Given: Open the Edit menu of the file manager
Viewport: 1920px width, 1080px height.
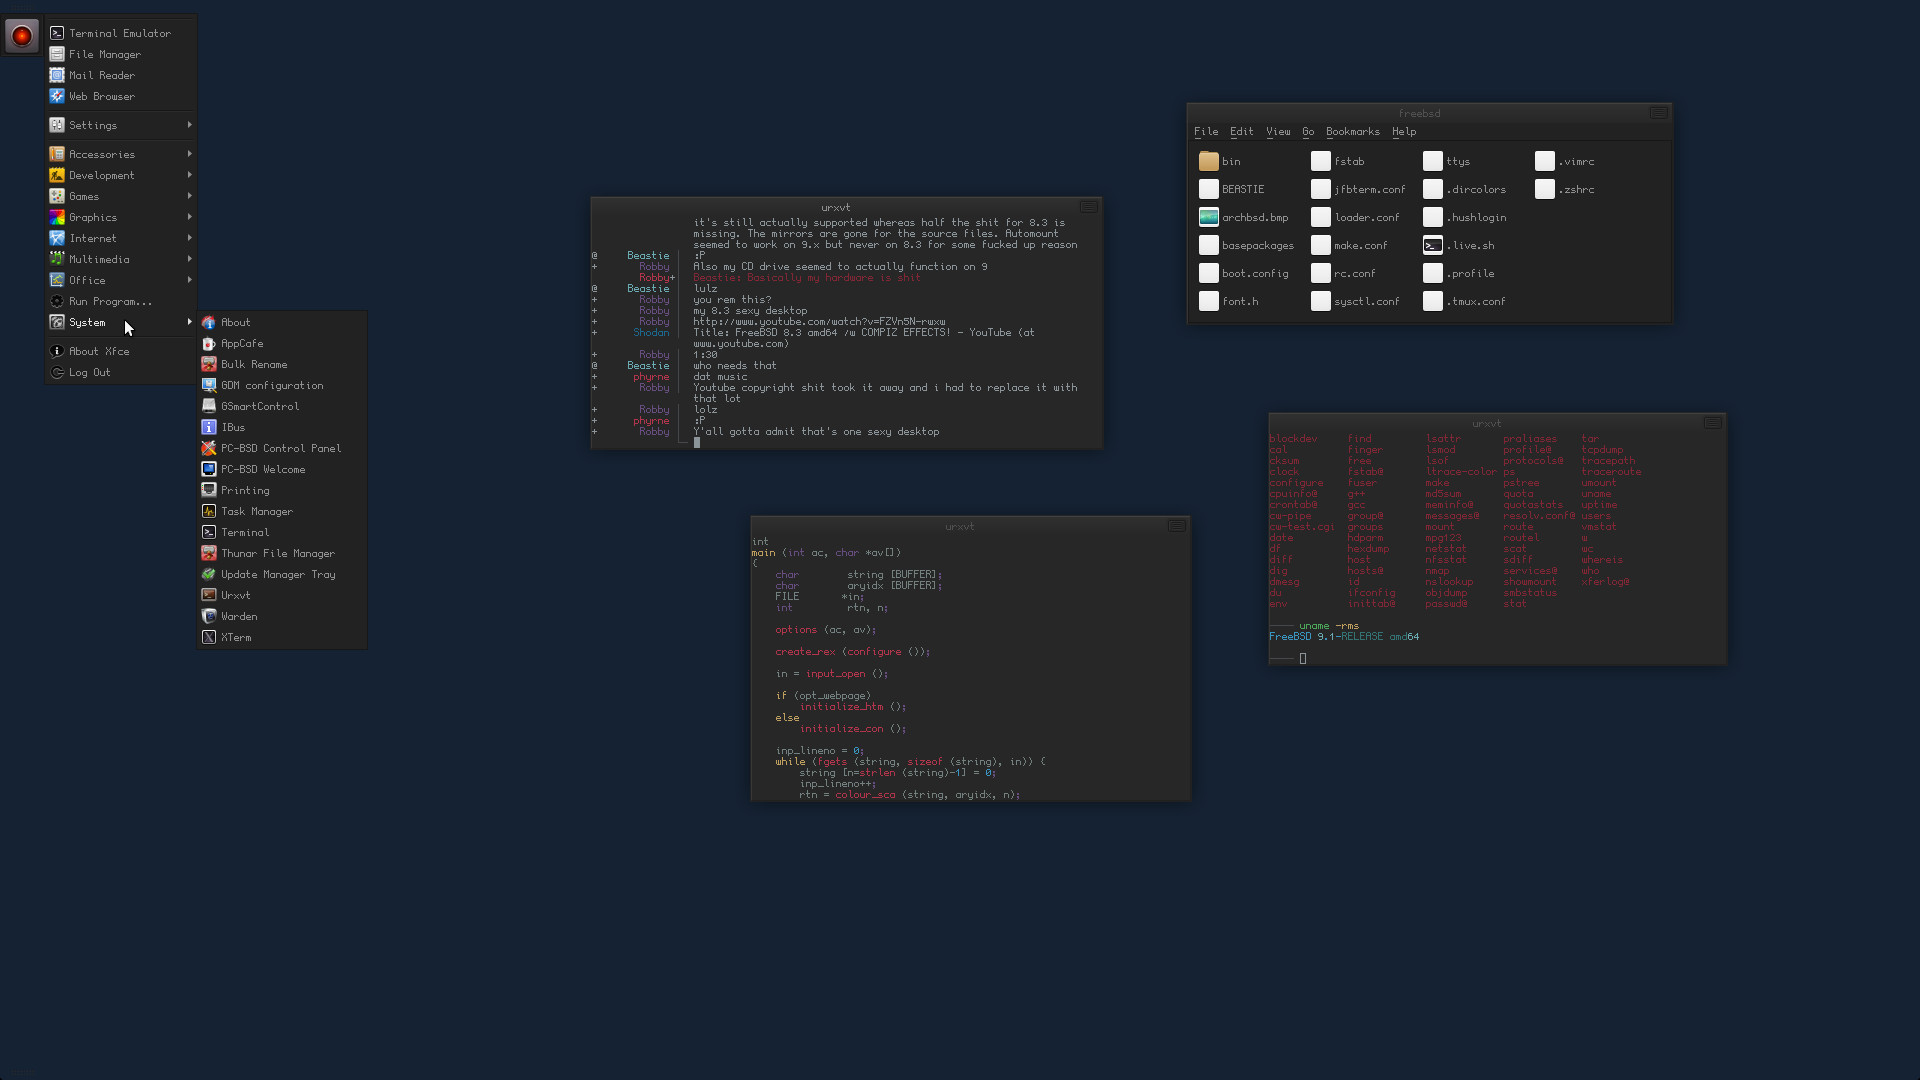Looking at the screenshot, I should tap(1240, 131).
